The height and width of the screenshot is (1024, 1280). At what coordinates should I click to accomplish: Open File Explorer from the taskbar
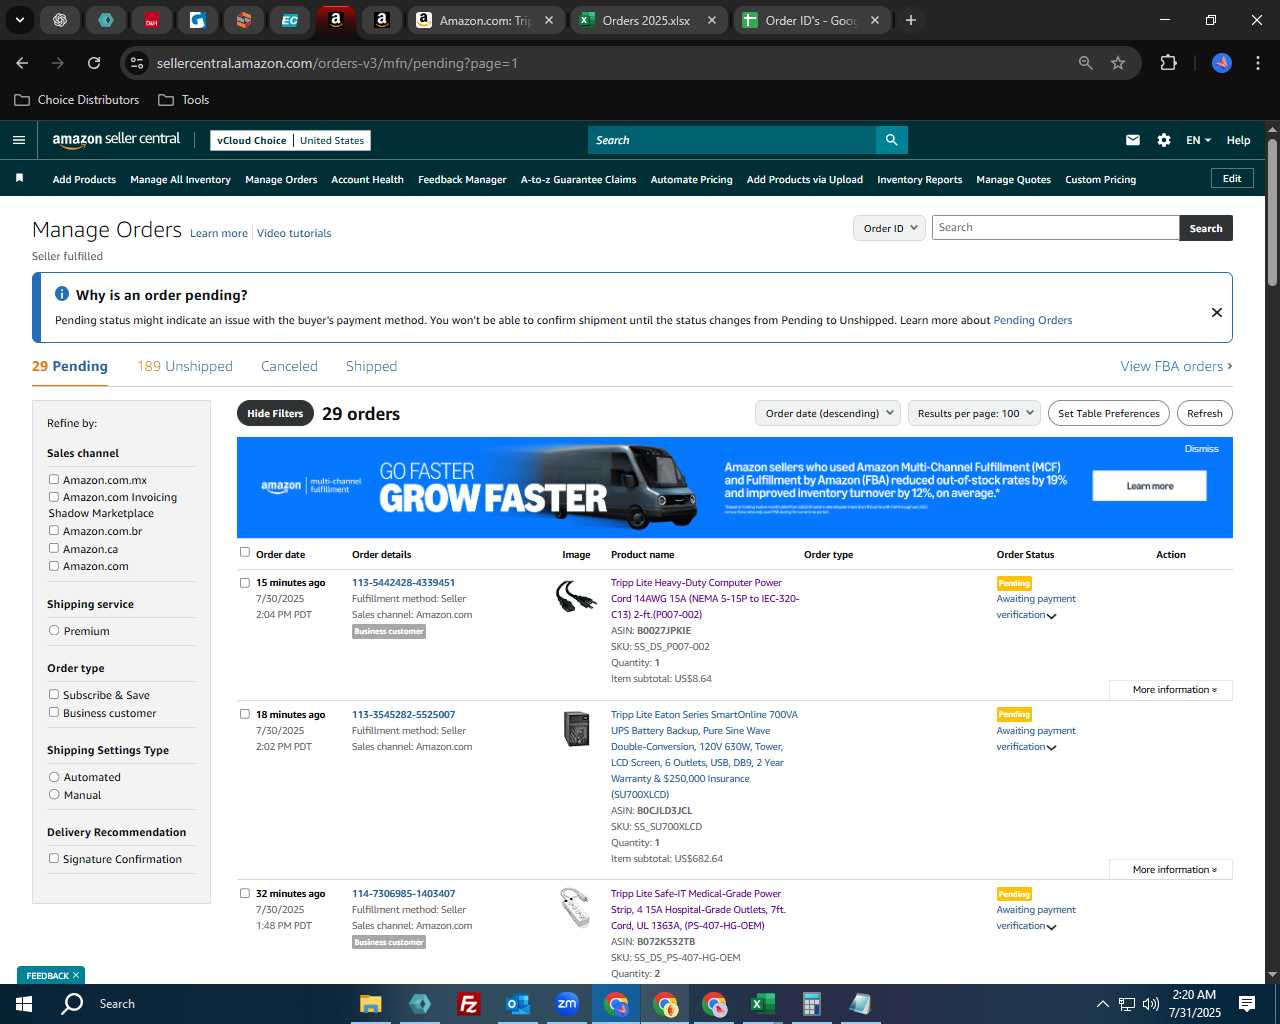tap(371, 1004)
